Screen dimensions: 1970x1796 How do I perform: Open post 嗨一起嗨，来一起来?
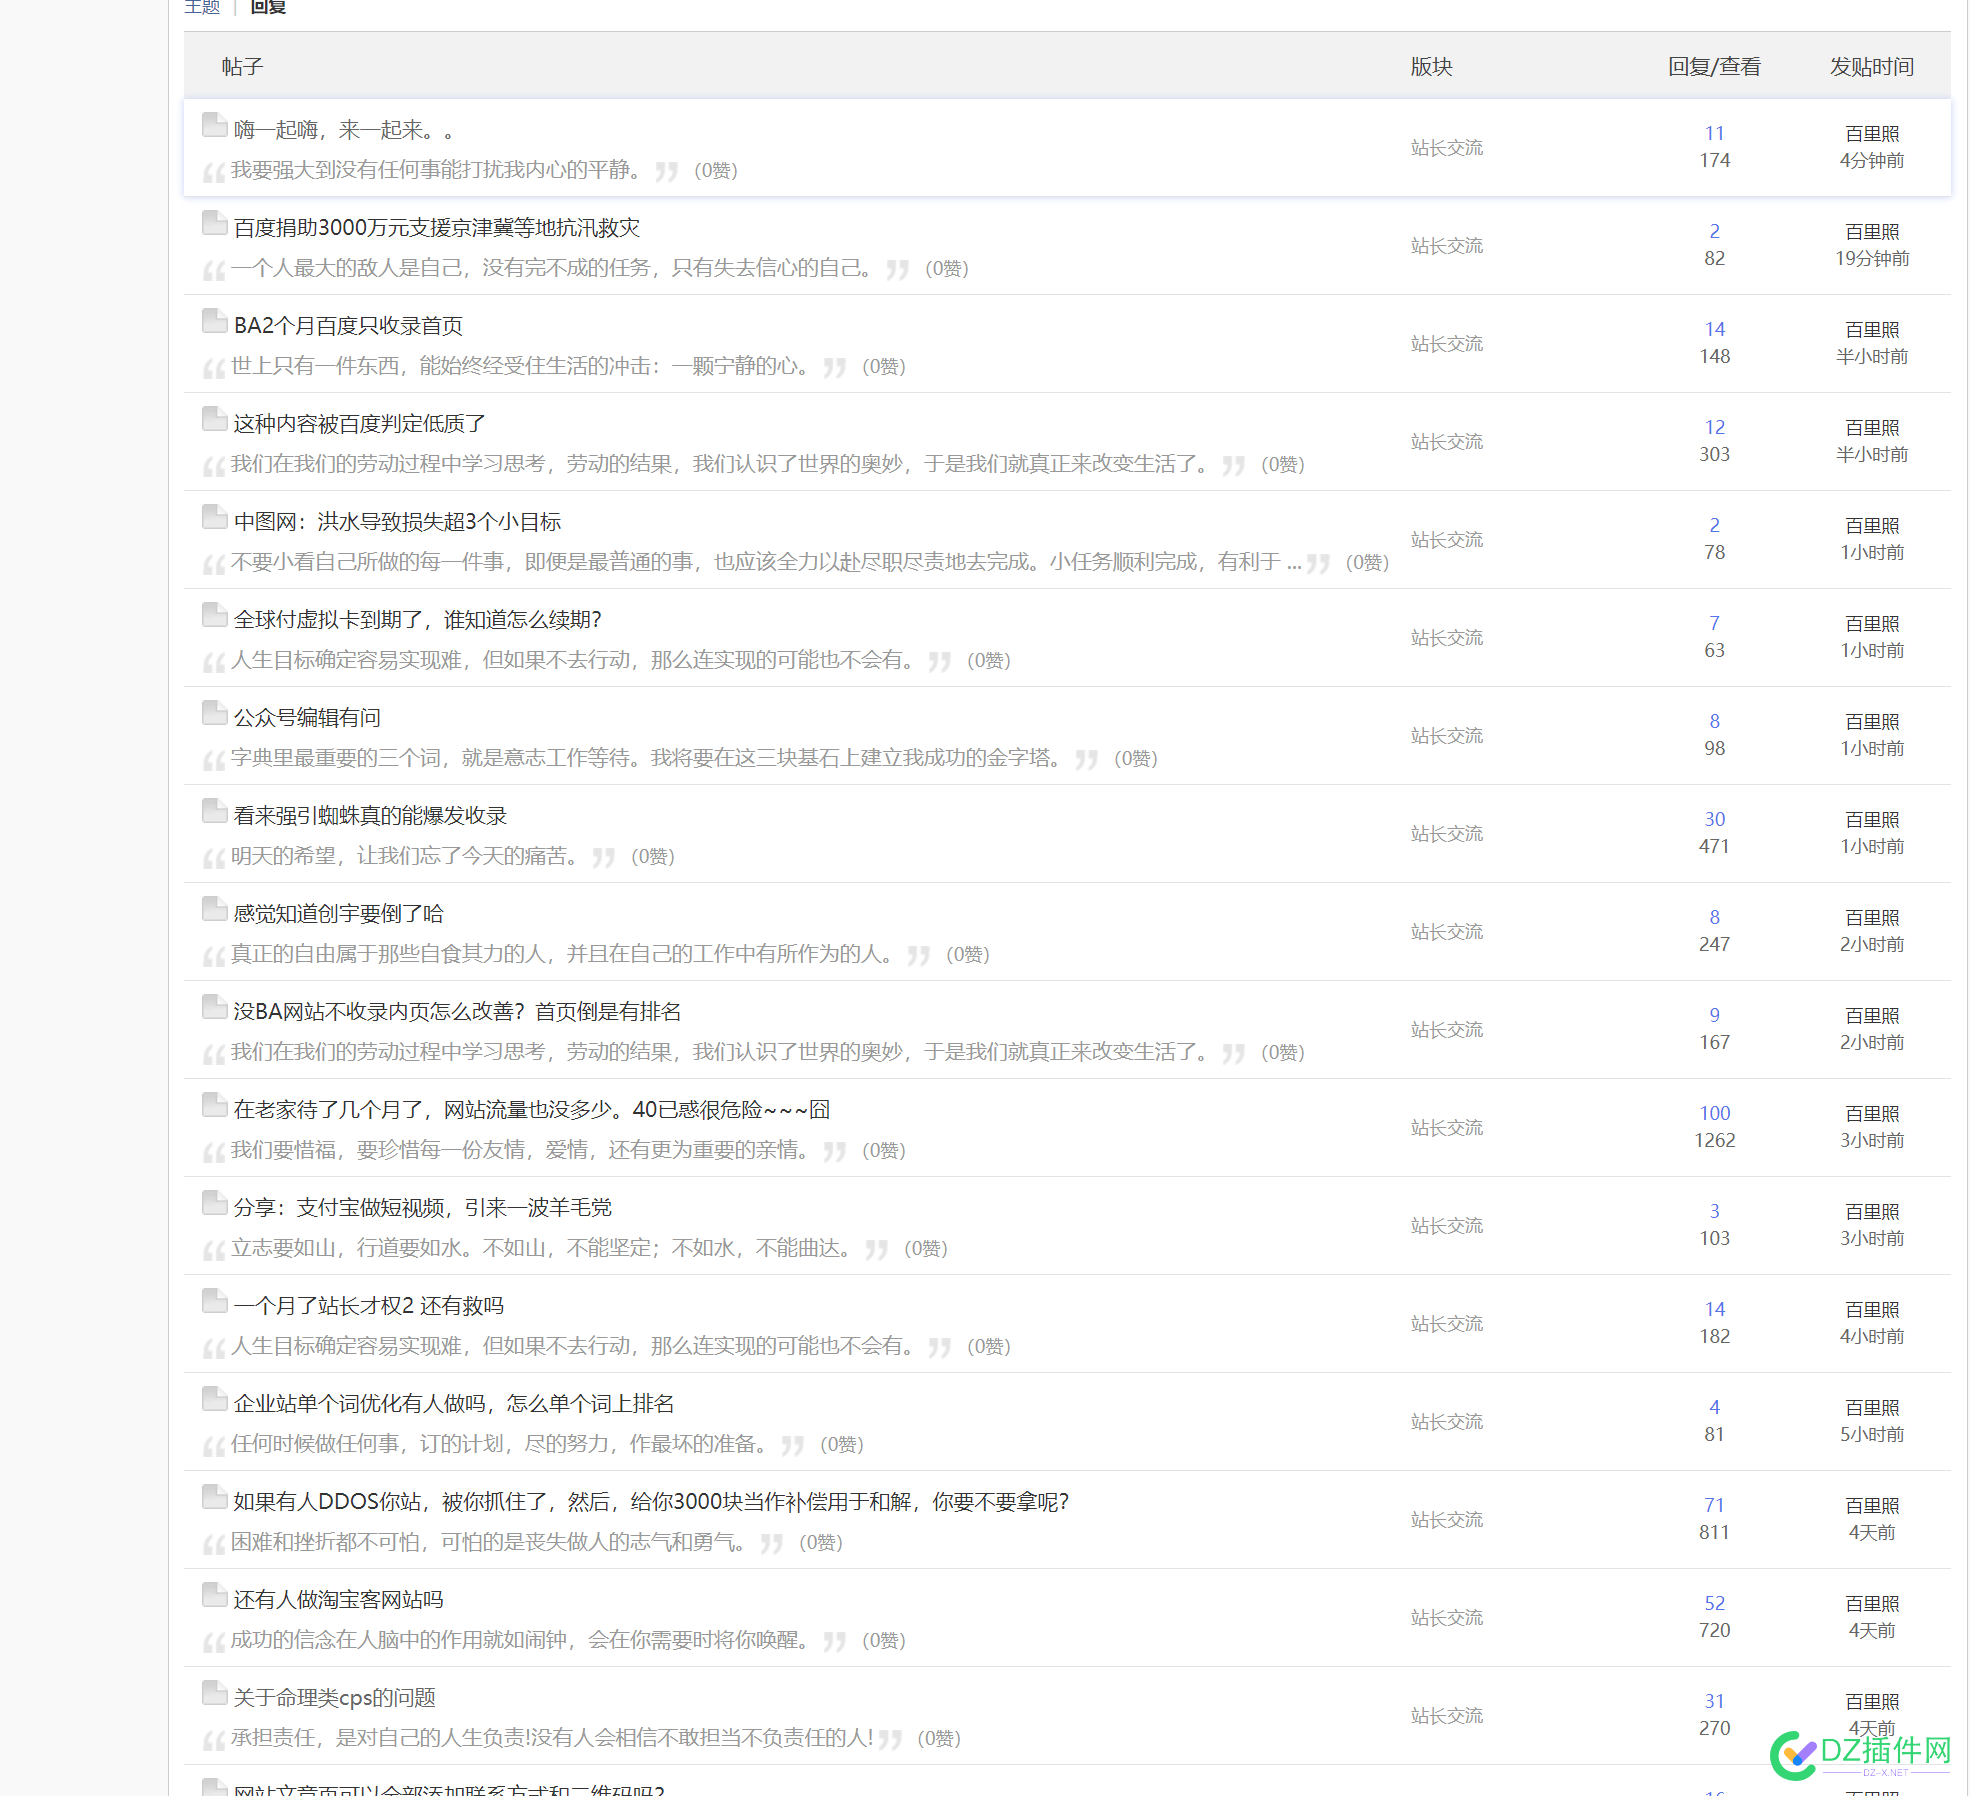(x=344, y=130)
